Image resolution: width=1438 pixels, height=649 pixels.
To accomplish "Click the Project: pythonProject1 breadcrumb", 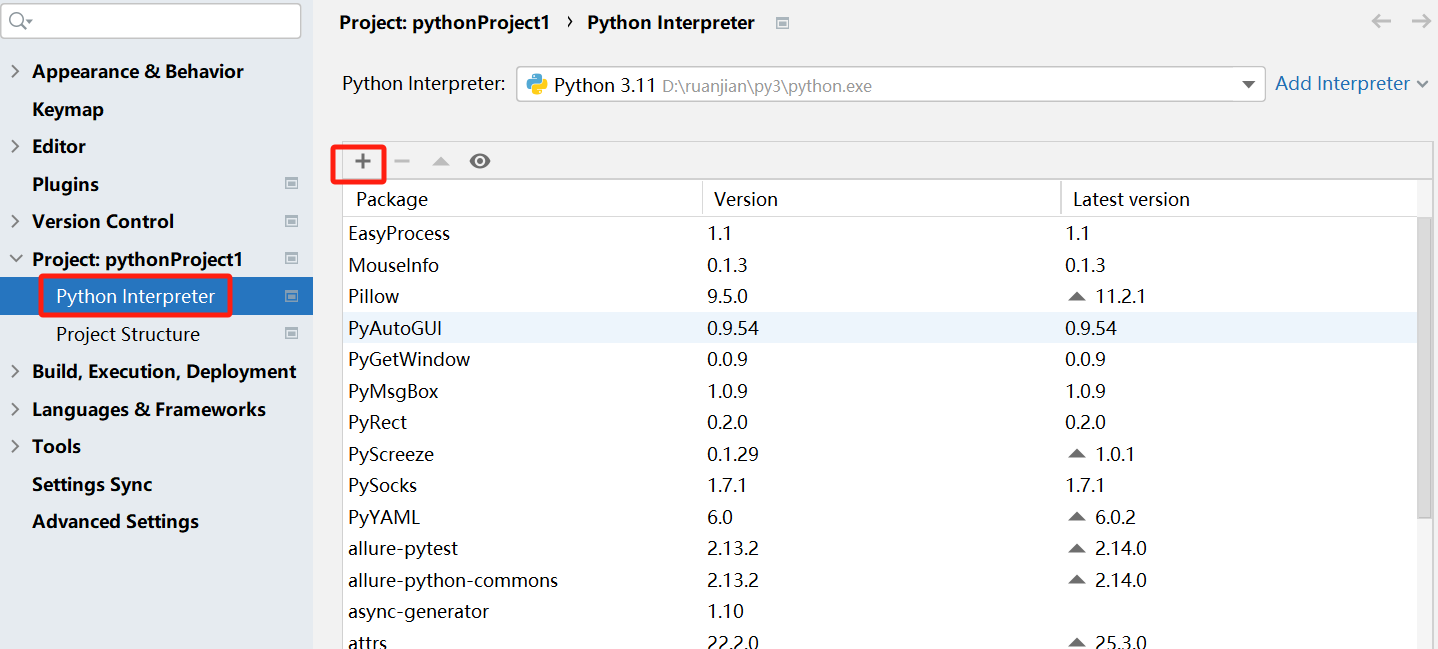I will 444,22.
